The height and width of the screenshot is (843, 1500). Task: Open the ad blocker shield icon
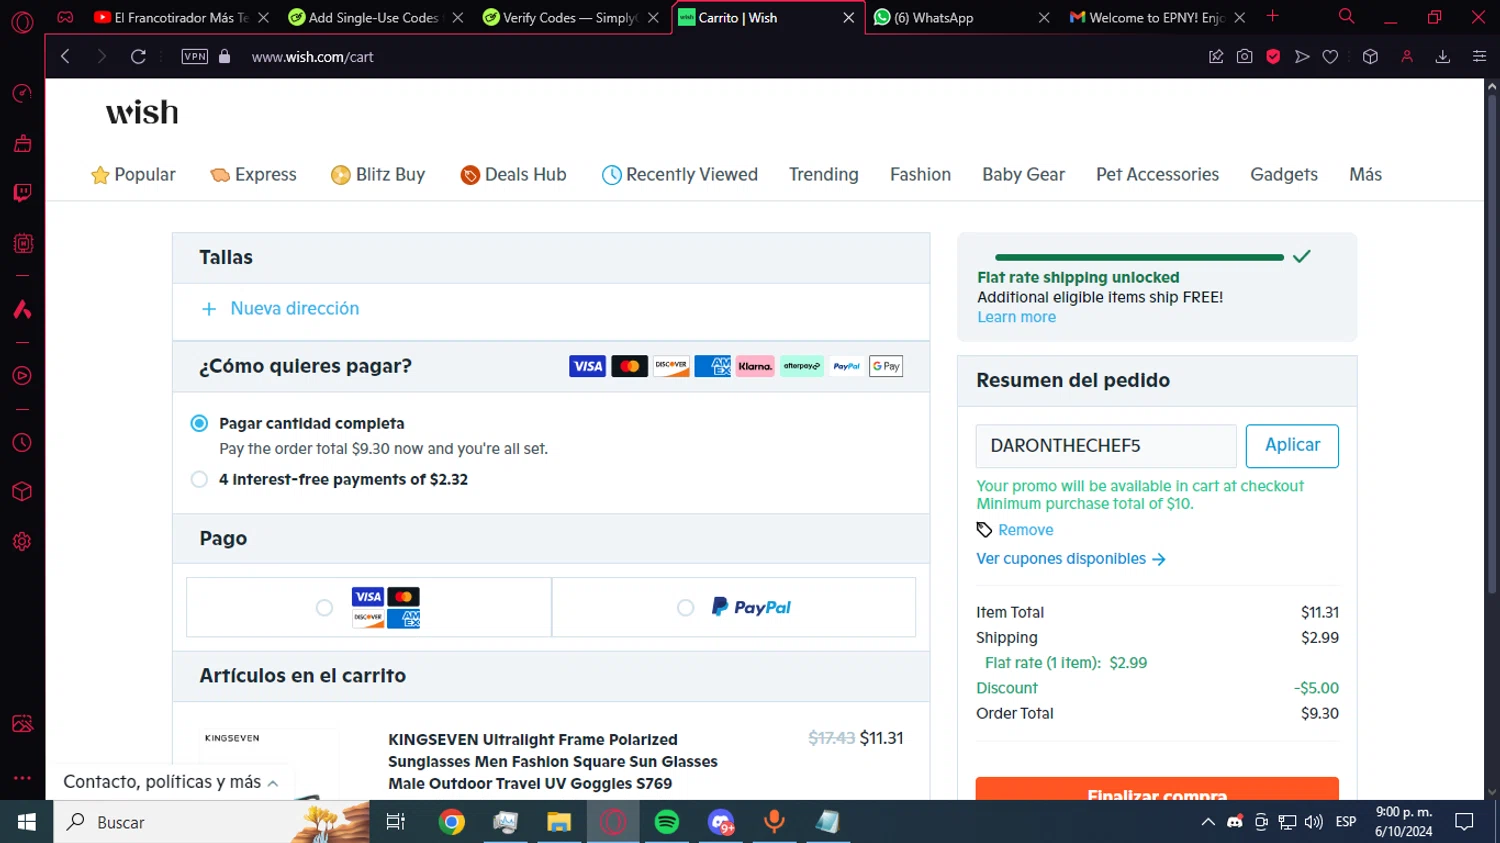point(1273,57)
